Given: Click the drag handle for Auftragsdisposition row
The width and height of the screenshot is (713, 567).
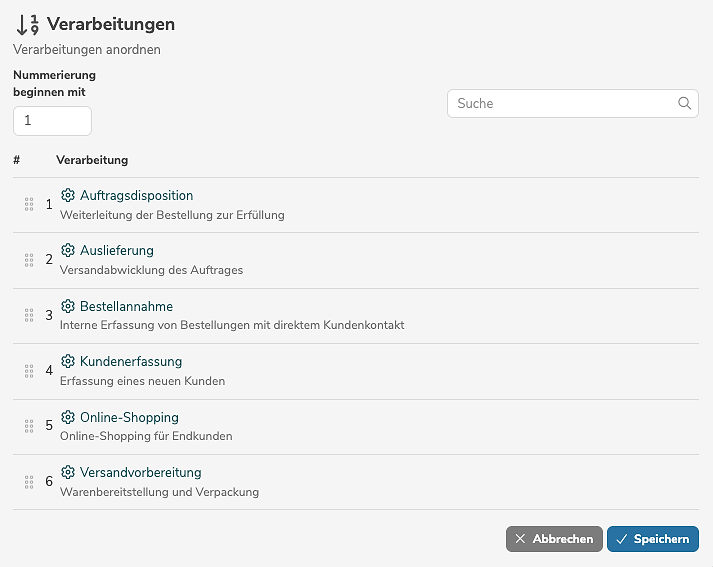Looking at the screenshot, I should click(x=29, y=204).
